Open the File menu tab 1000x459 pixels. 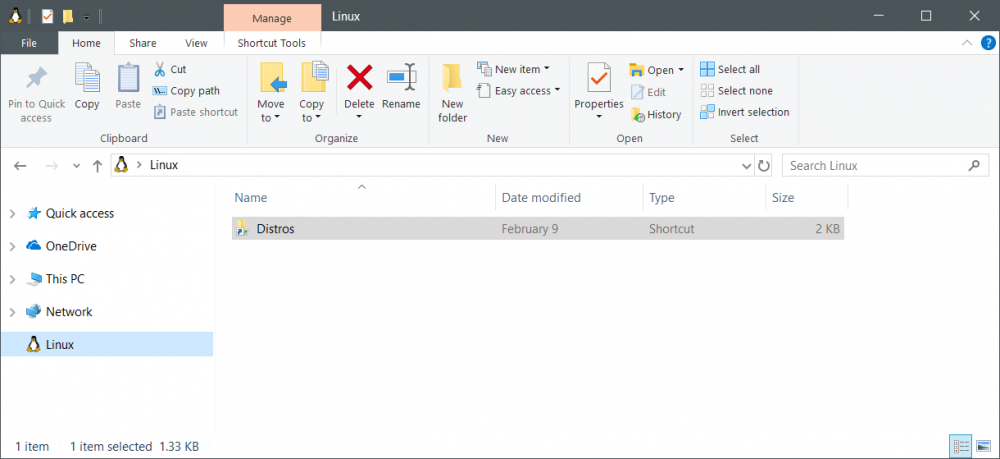click(x=29, y=43)
